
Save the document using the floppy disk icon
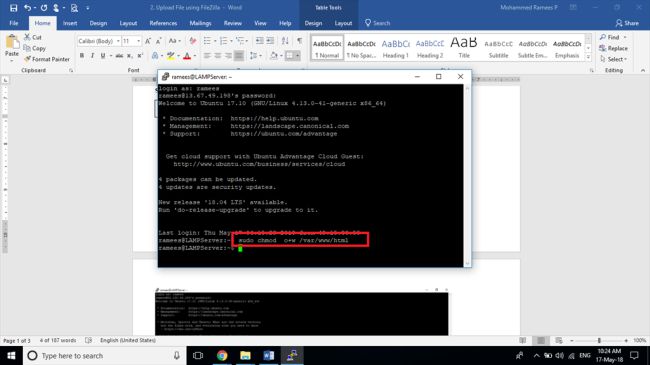(x=13, y=7)
